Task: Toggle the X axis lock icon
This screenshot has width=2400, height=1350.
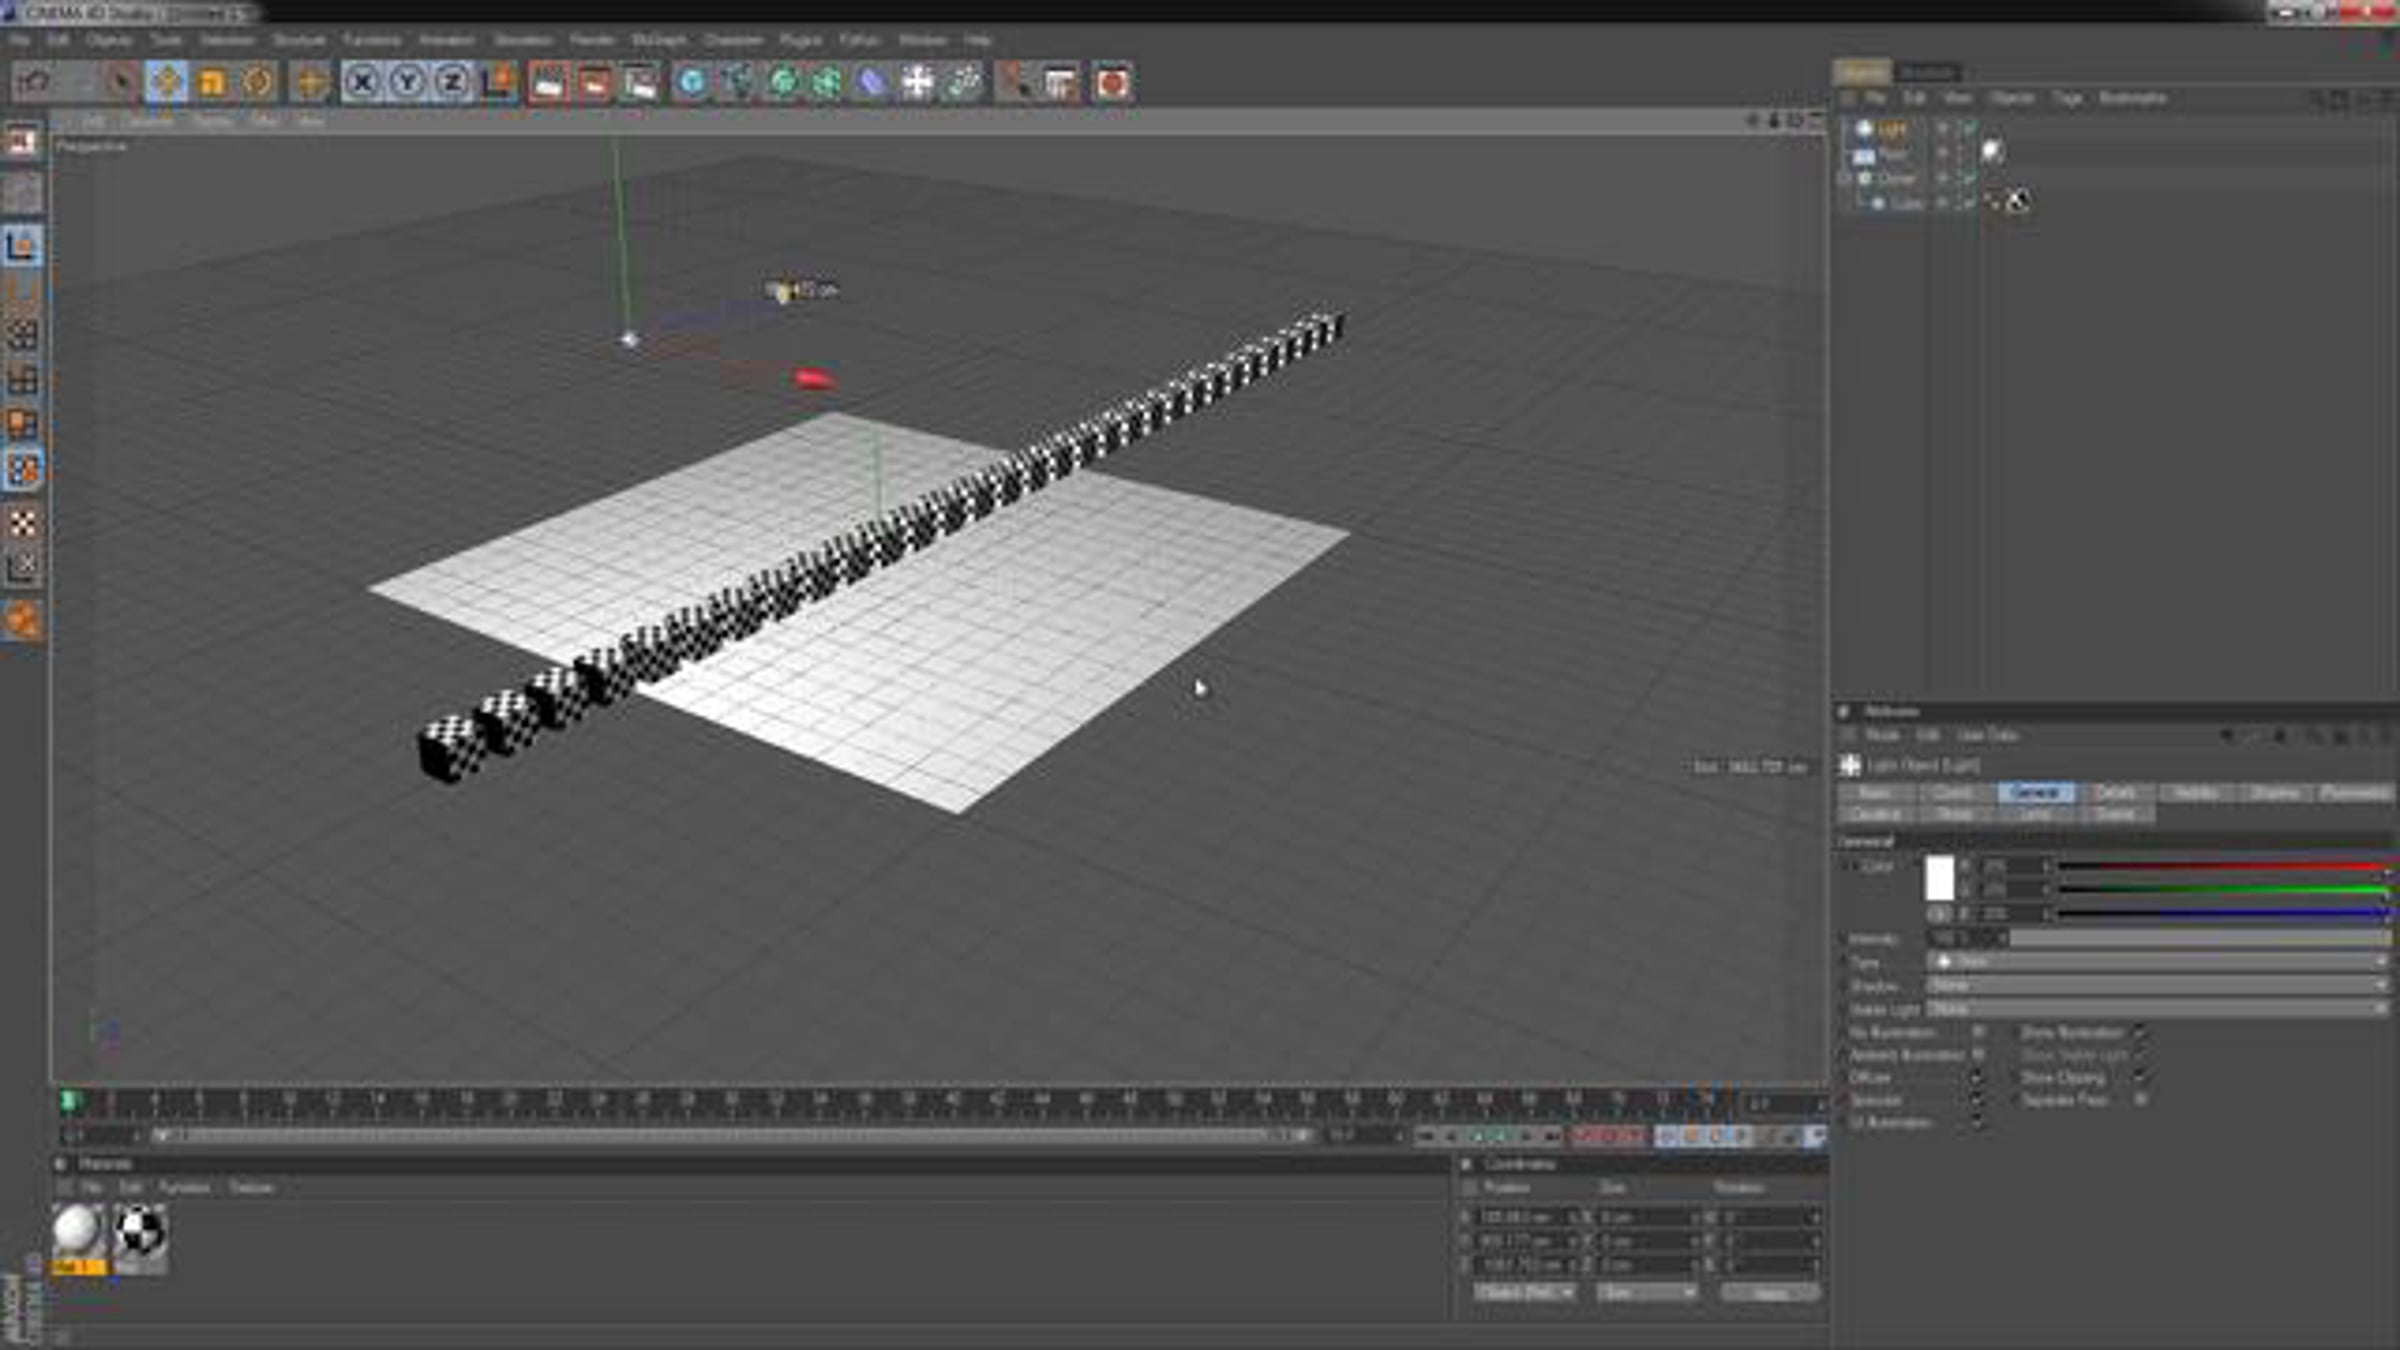Action: tap(362, 82)
